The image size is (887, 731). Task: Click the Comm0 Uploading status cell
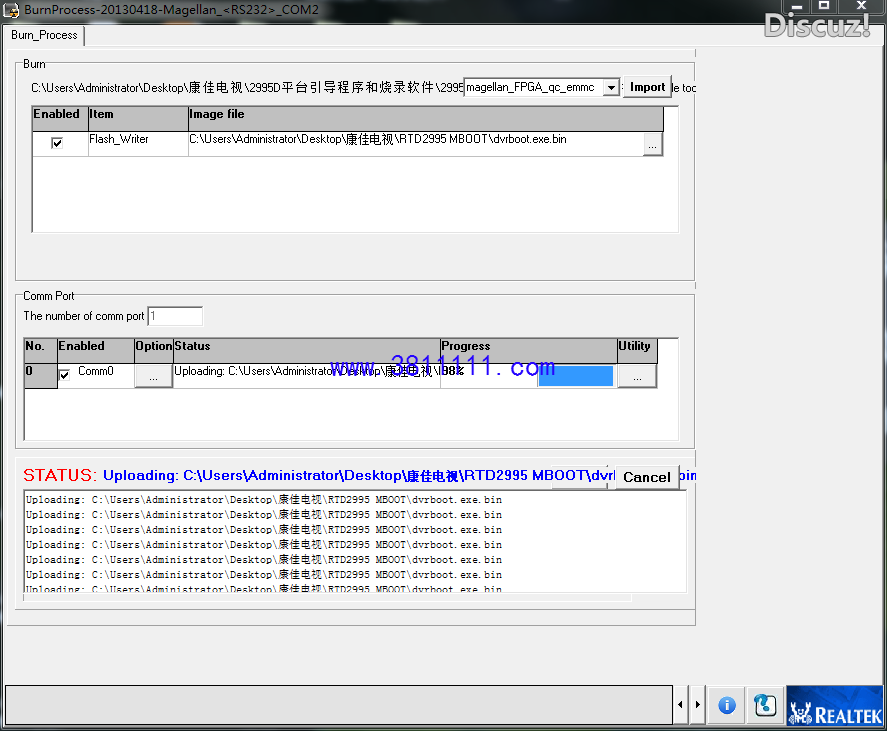tap(307, 376)
